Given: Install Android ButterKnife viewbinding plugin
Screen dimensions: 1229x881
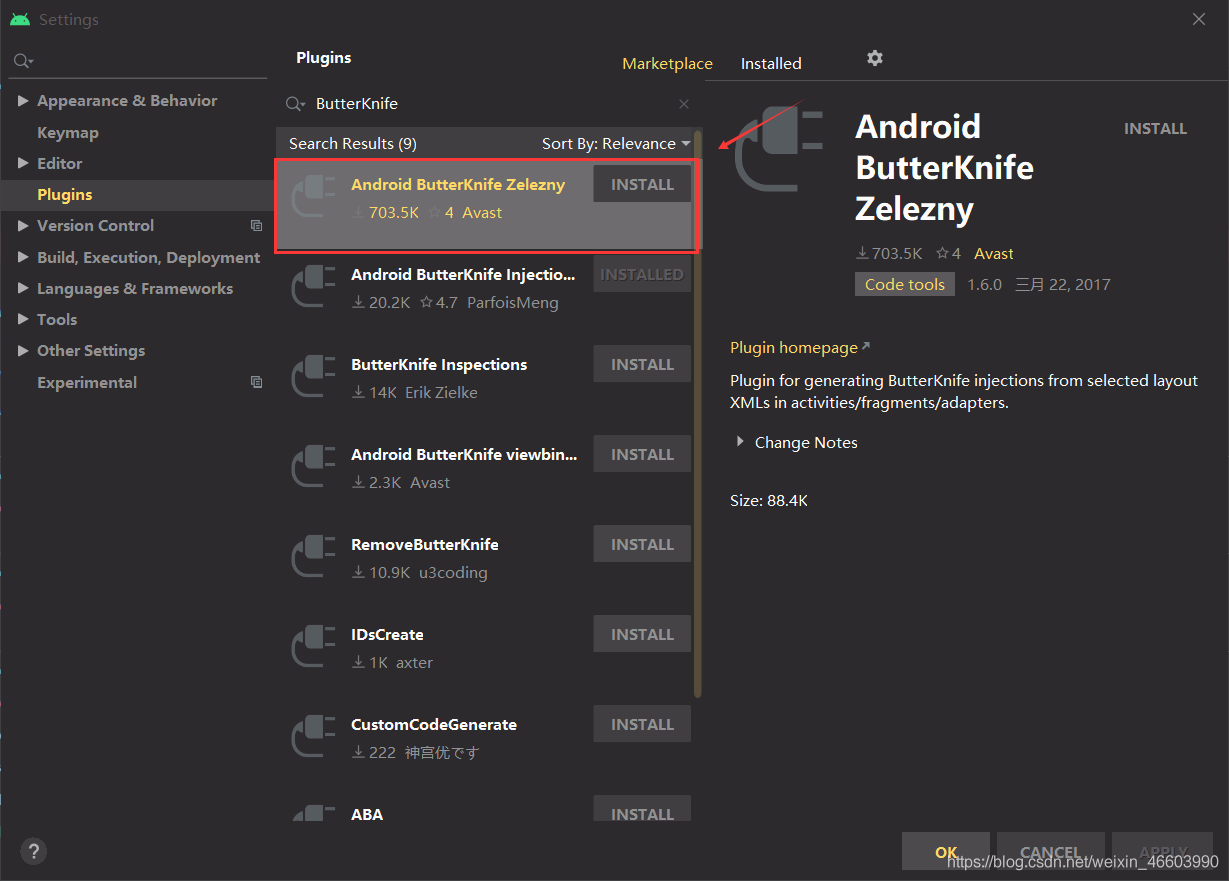Looking at the screenshot, I should [642, 454].
